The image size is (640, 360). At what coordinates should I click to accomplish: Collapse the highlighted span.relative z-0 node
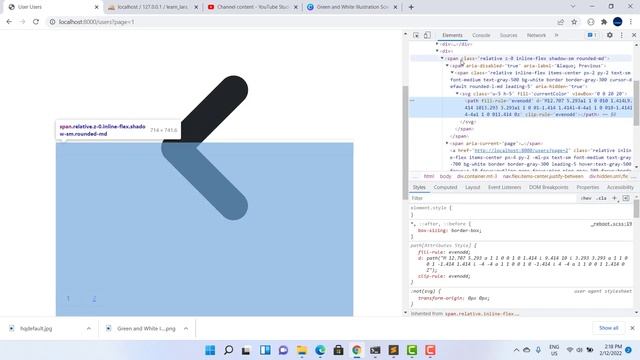coord(442,58)
